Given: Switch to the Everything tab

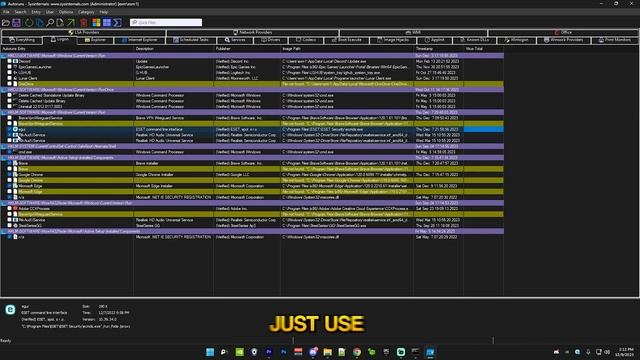Looking at the screenshot, I should pyautogui.click(x=22, y=40).
